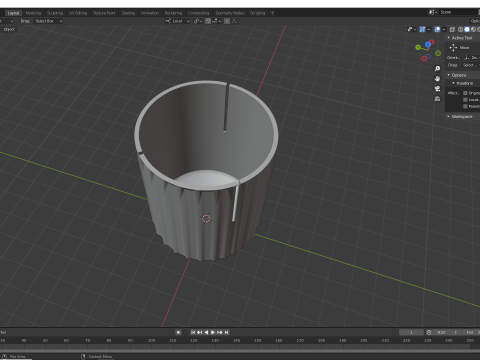480x360 pixels.
Task: Enable Affect Only Parents checkbox
Action: click(465, 106)
